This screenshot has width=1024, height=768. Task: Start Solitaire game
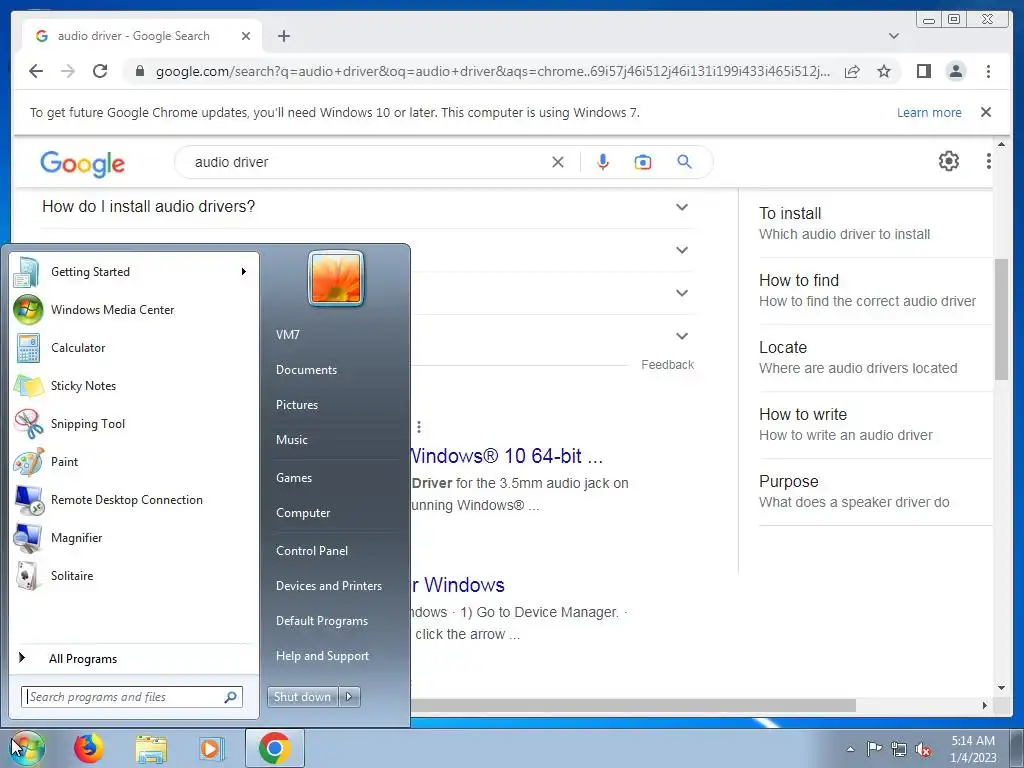(134, 575)
